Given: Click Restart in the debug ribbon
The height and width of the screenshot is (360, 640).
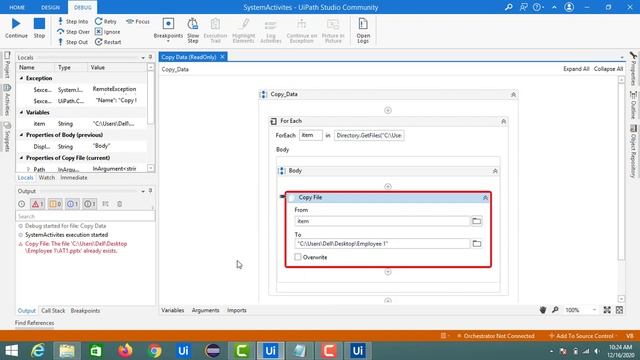Looking at the screenshot, I should 108,42.
